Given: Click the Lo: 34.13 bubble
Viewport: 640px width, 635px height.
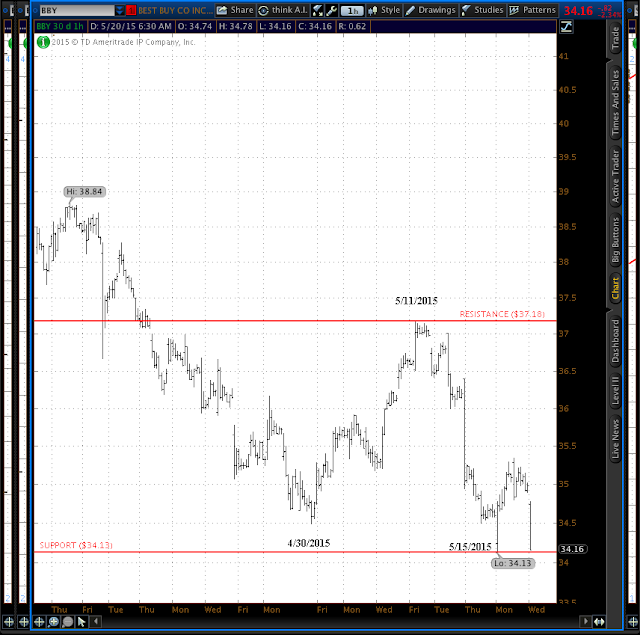Looking at the screenshot, I should [513, 563].
